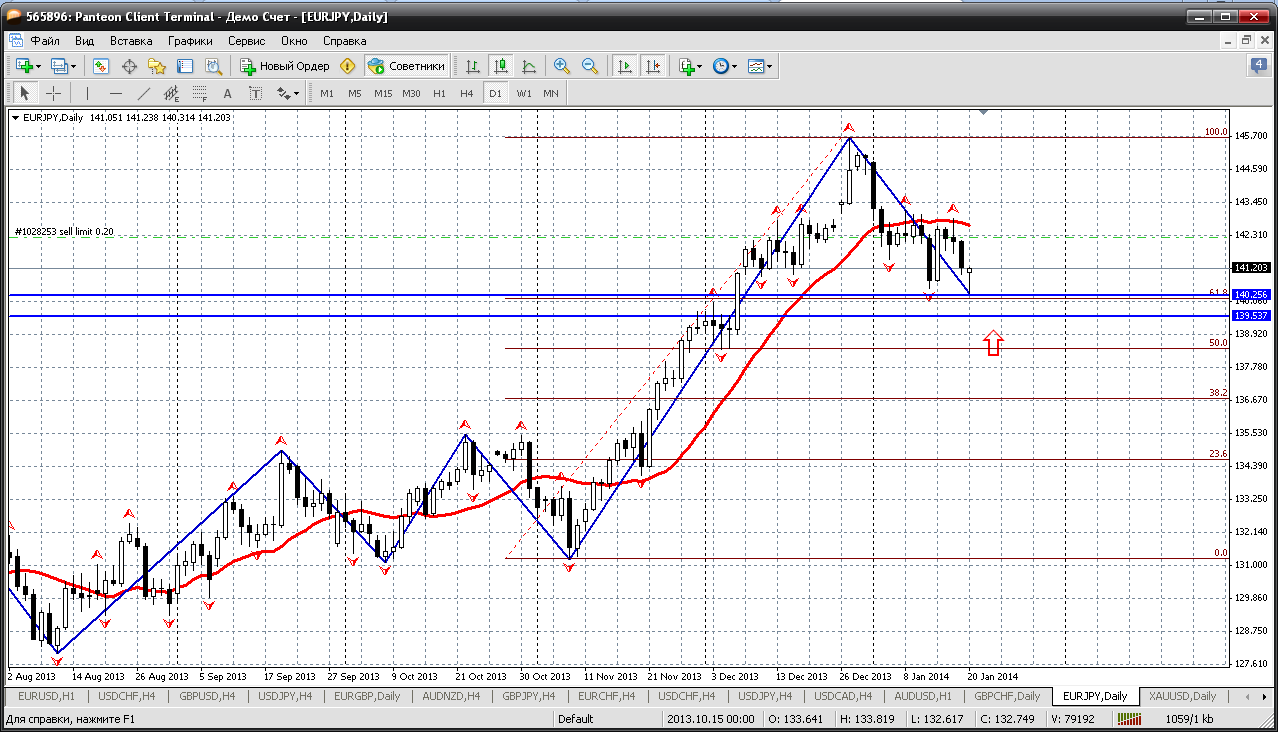Open the Справка menu
The image size is (1278, 732).
345,41
